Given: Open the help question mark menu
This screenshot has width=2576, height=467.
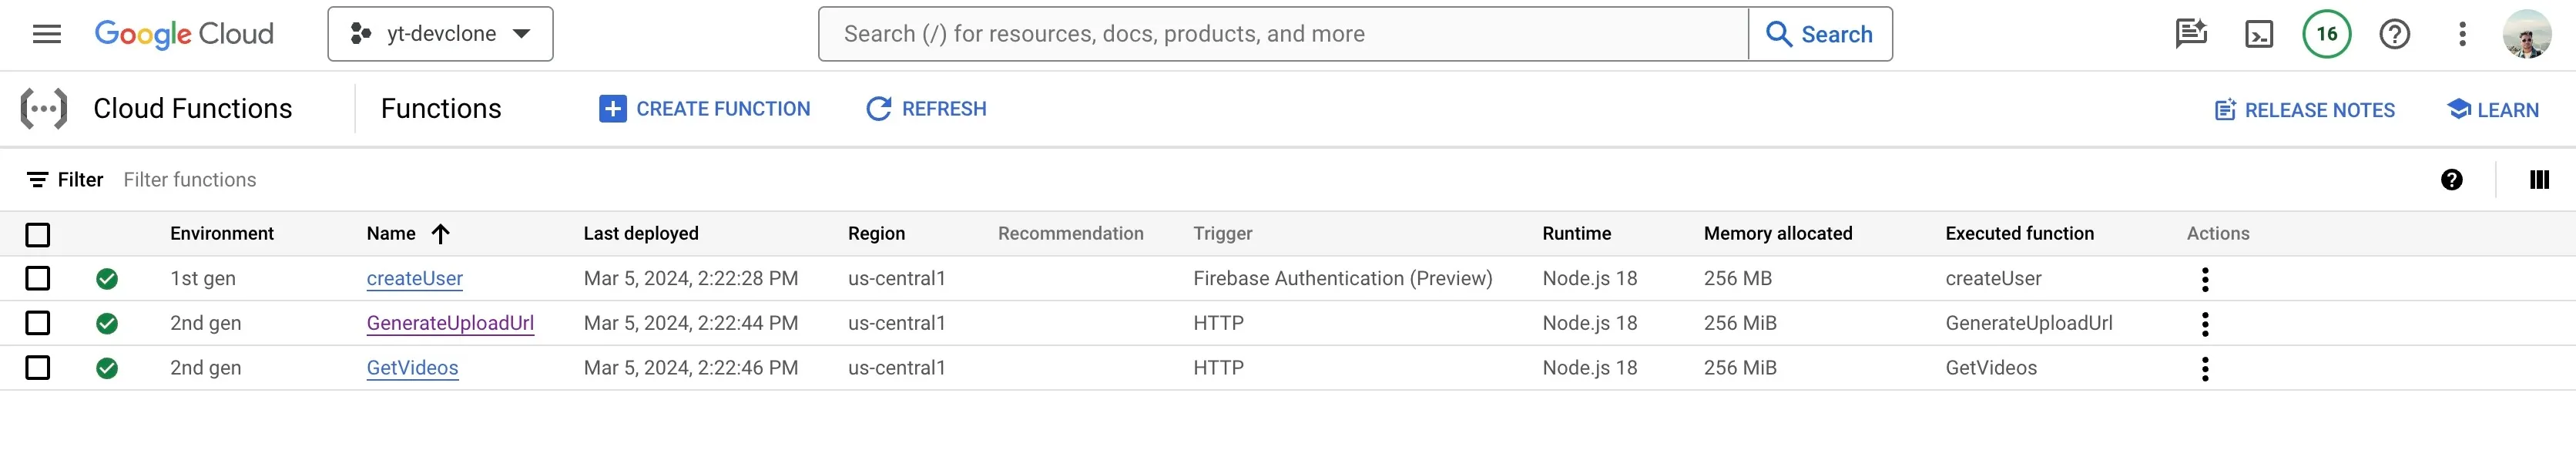Looking at the screenshot, I should point(2395,34).
